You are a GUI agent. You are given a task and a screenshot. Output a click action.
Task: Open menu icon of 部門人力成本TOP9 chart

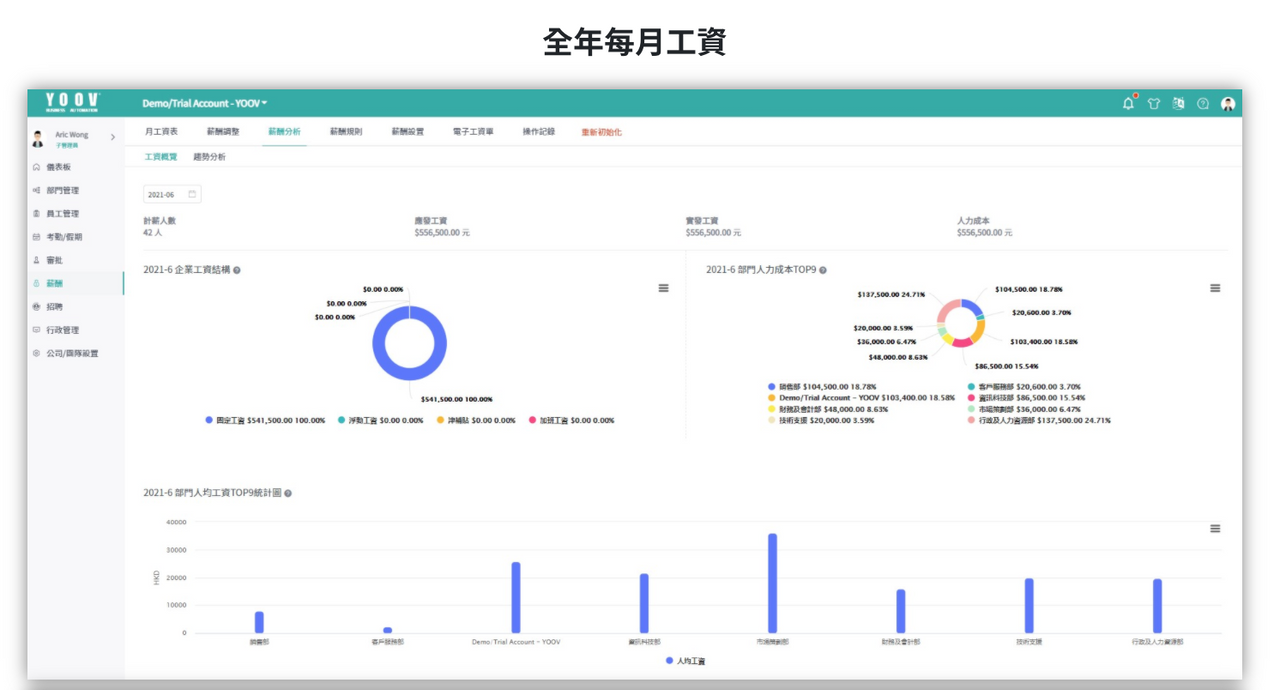pos(1215,288)
